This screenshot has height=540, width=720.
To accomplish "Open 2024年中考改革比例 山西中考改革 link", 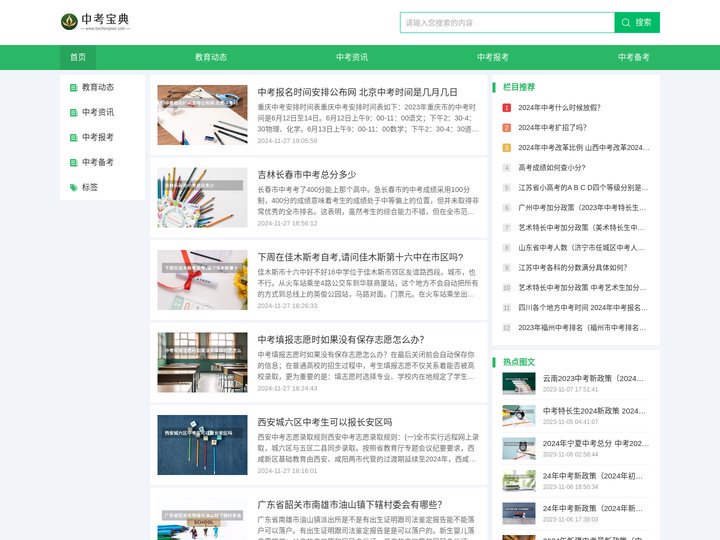I will [x=584, y=148].
